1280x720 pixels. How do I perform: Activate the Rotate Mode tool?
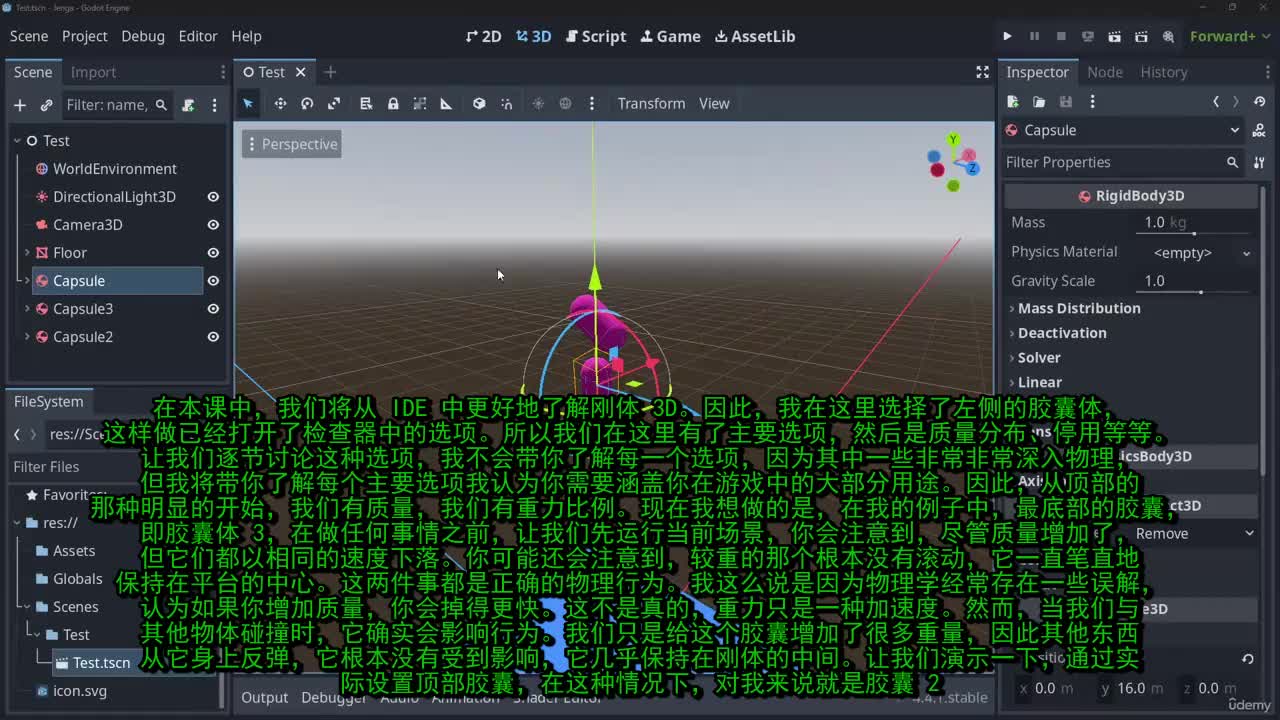point(307,103)
